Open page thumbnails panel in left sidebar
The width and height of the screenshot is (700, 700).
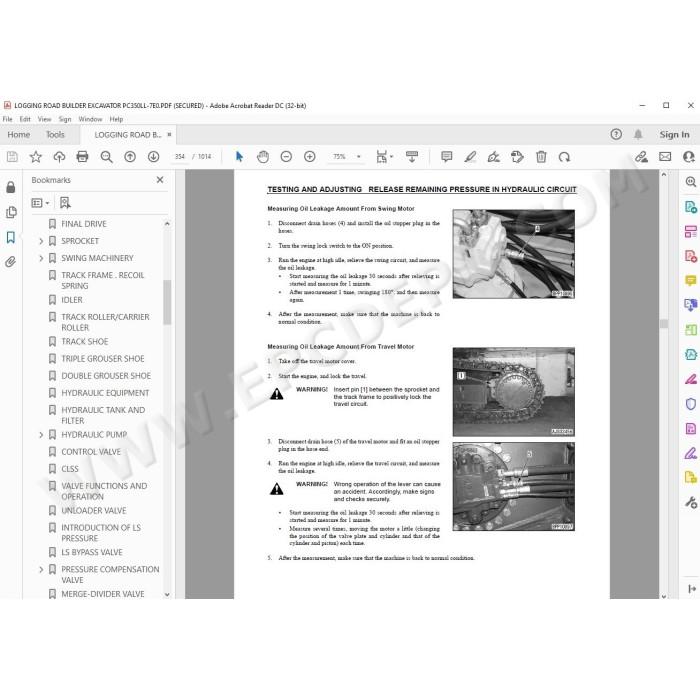tap(11, 212)
